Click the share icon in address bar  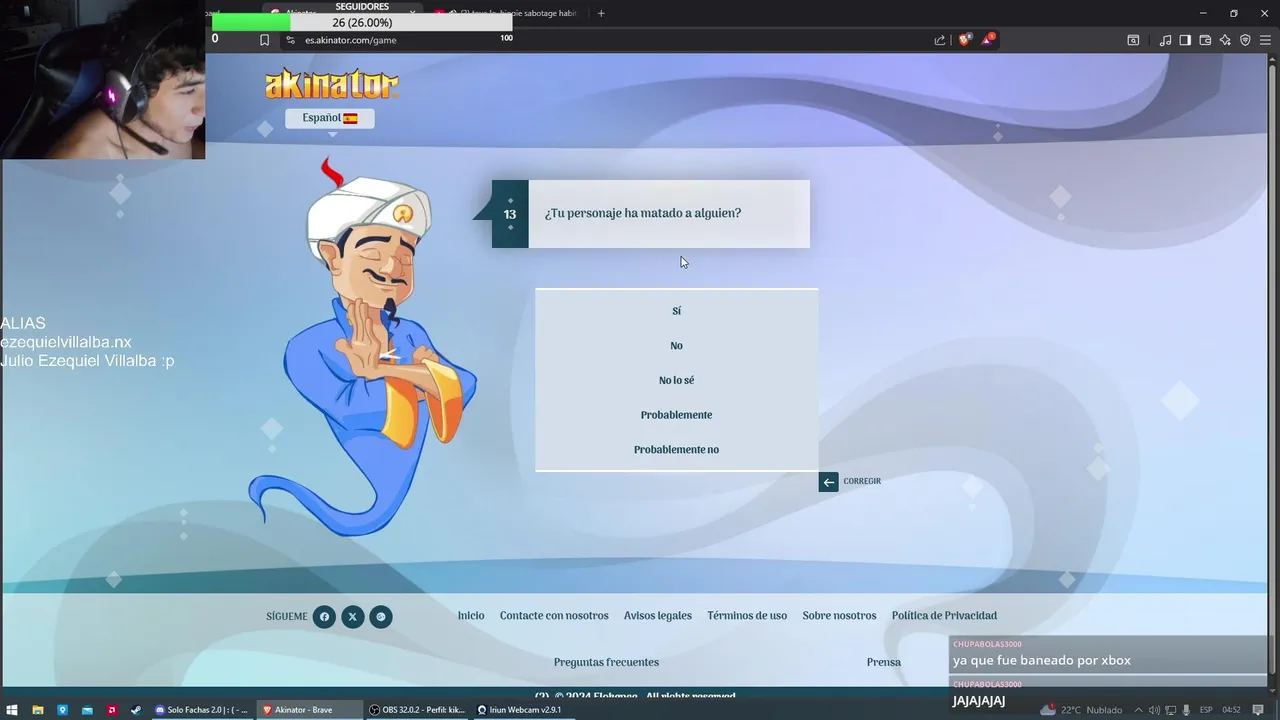[940, 40]
